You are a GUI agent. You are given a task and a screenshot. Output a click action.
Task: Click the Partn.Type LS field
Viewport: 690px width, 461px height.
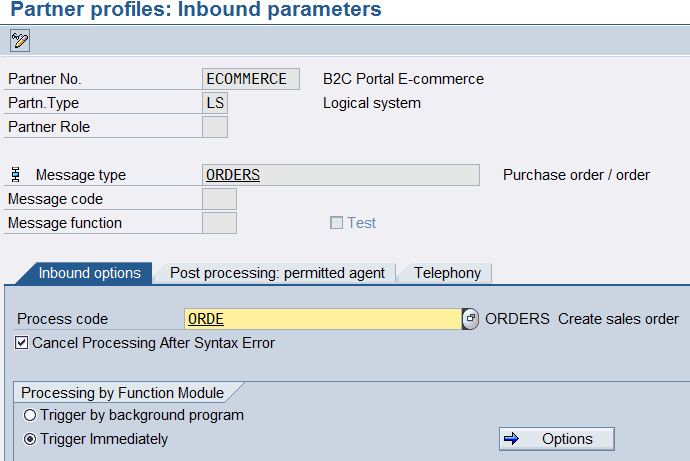[x=215, y=103]
